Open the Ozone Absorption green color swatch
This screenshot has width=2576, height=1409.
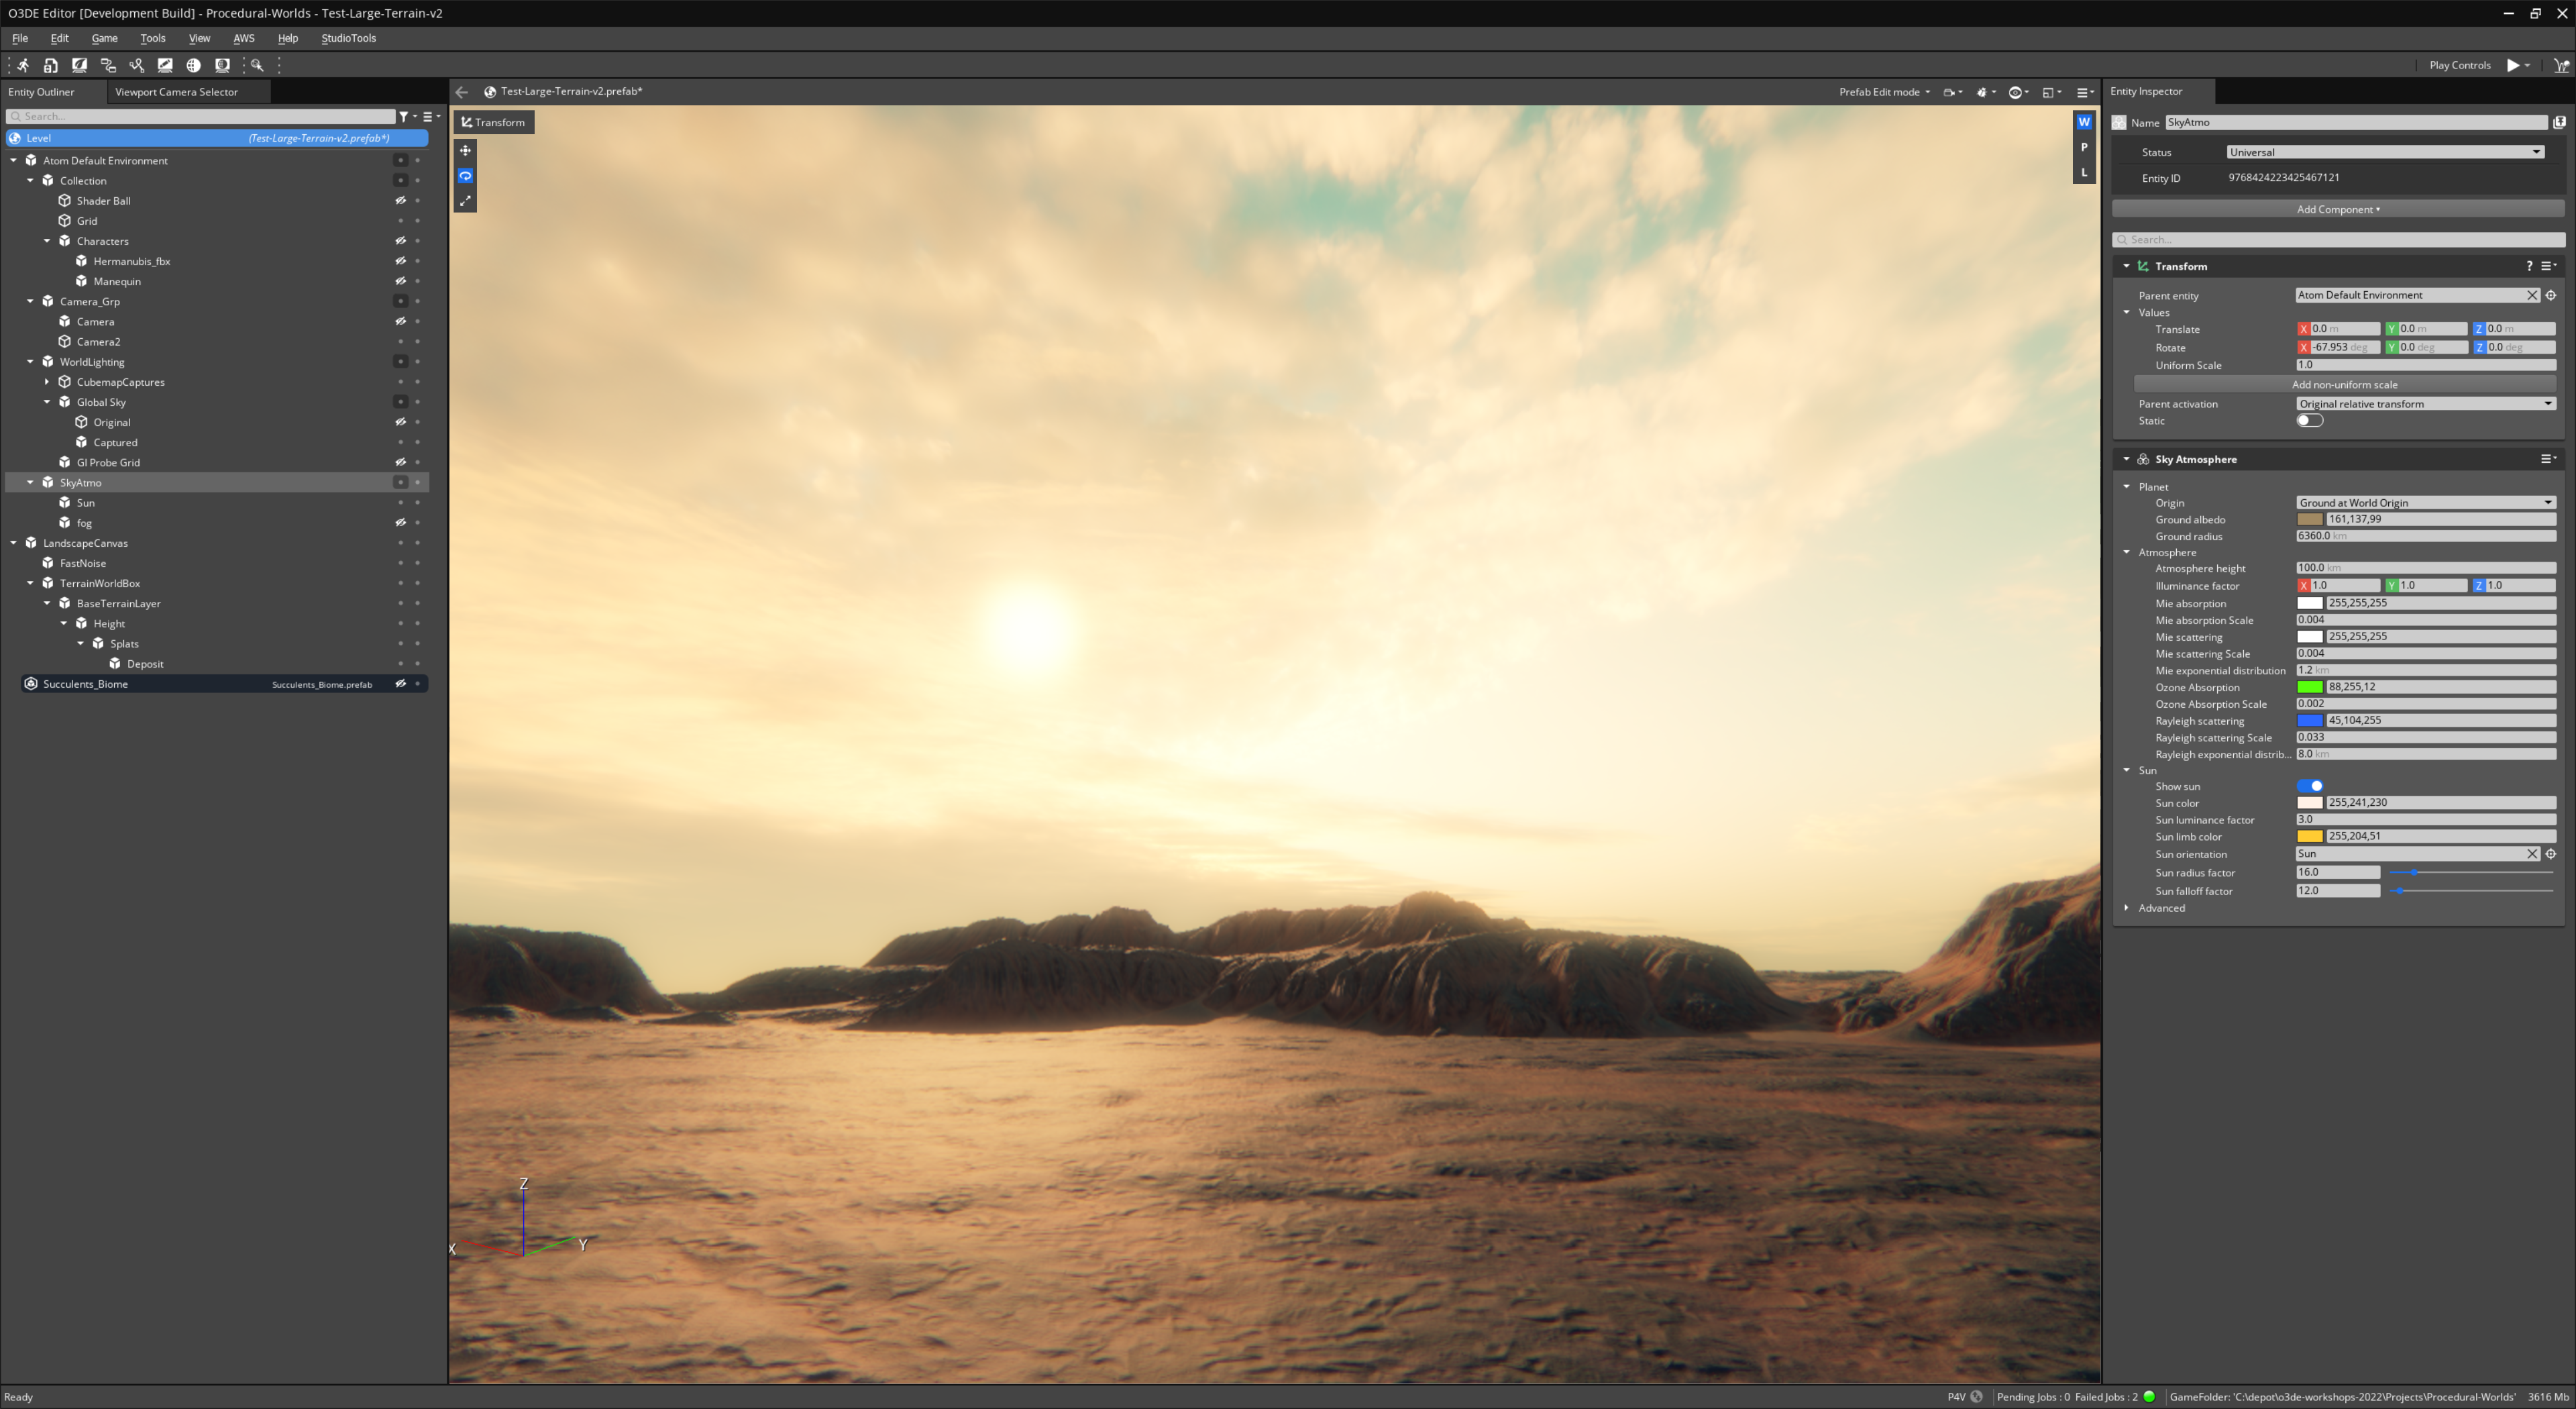tap(2309, 688)
